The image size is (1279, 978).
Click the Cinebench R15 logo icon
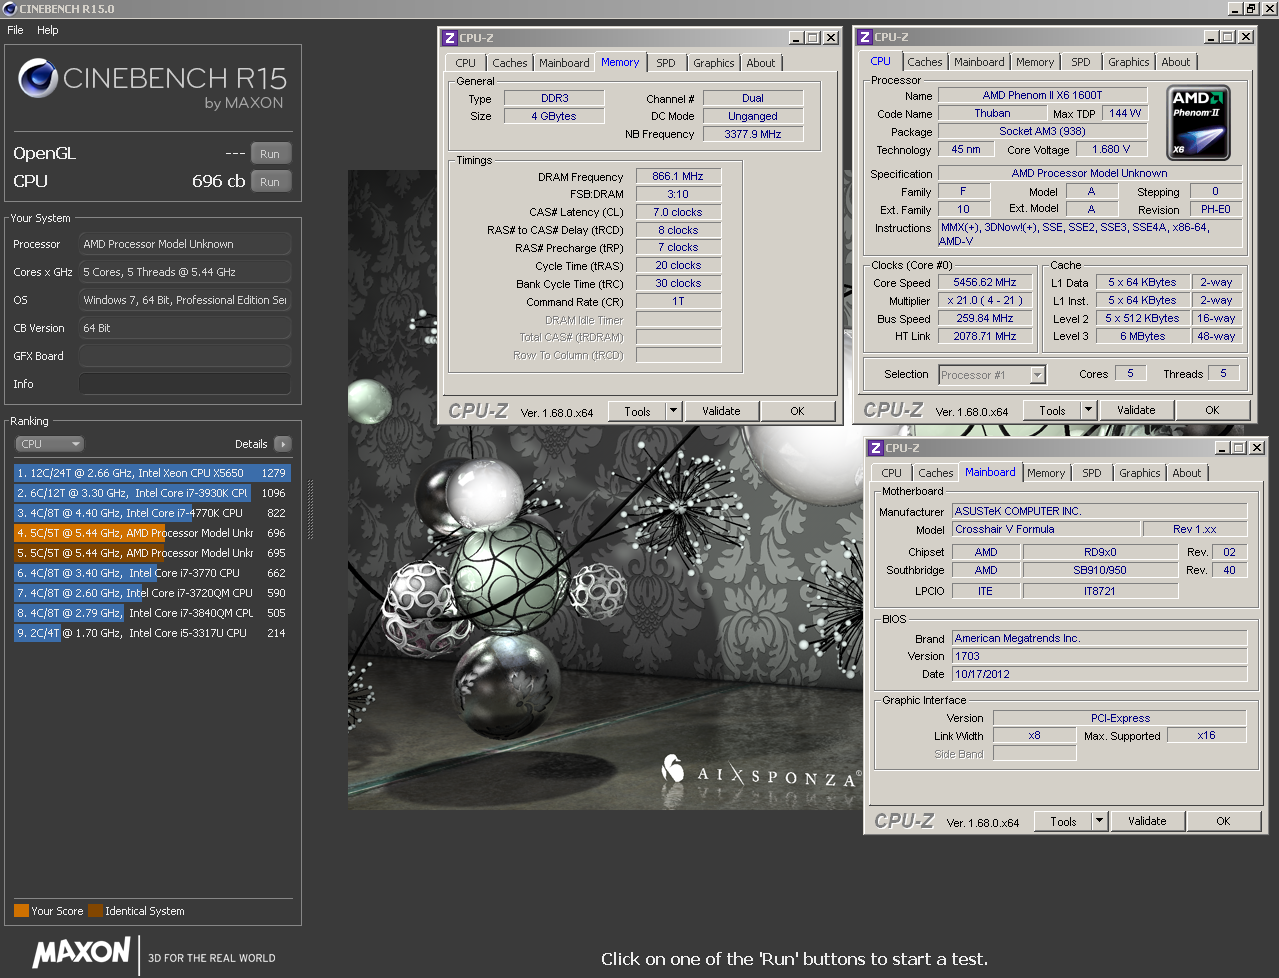point(38,79)
